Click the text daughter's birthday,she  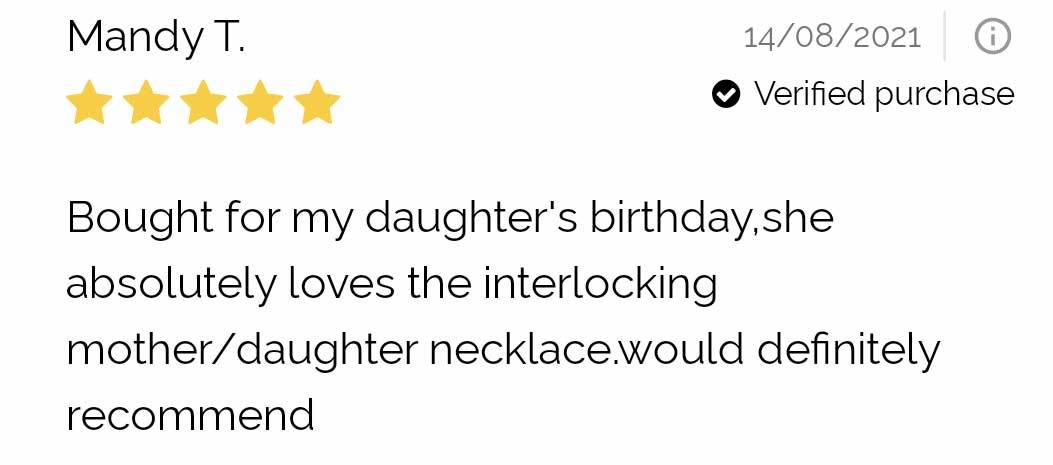pos(599,220)
